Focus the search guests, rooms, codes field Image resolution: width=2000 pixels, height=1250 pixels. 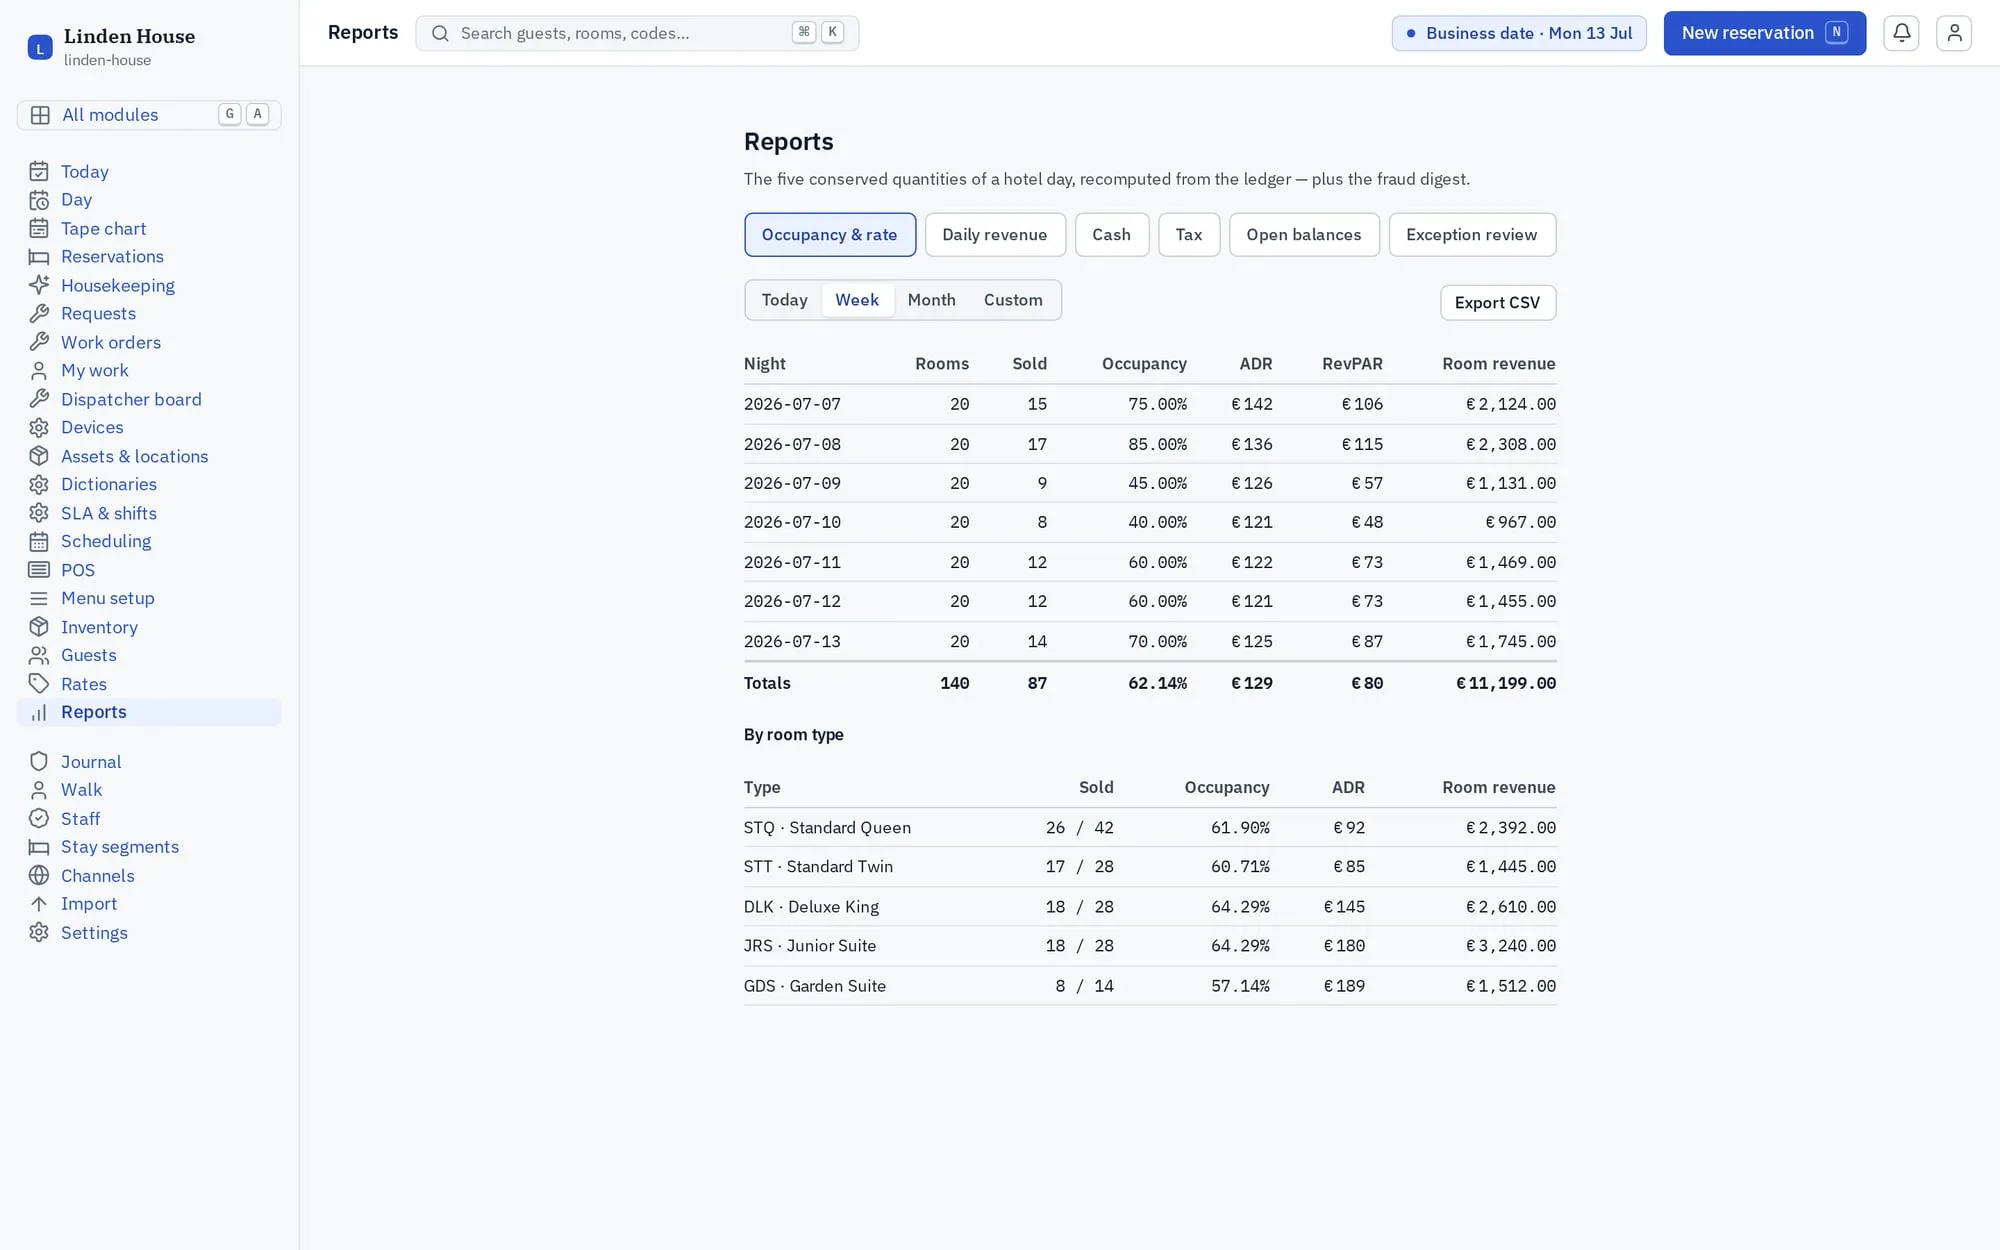637,33
